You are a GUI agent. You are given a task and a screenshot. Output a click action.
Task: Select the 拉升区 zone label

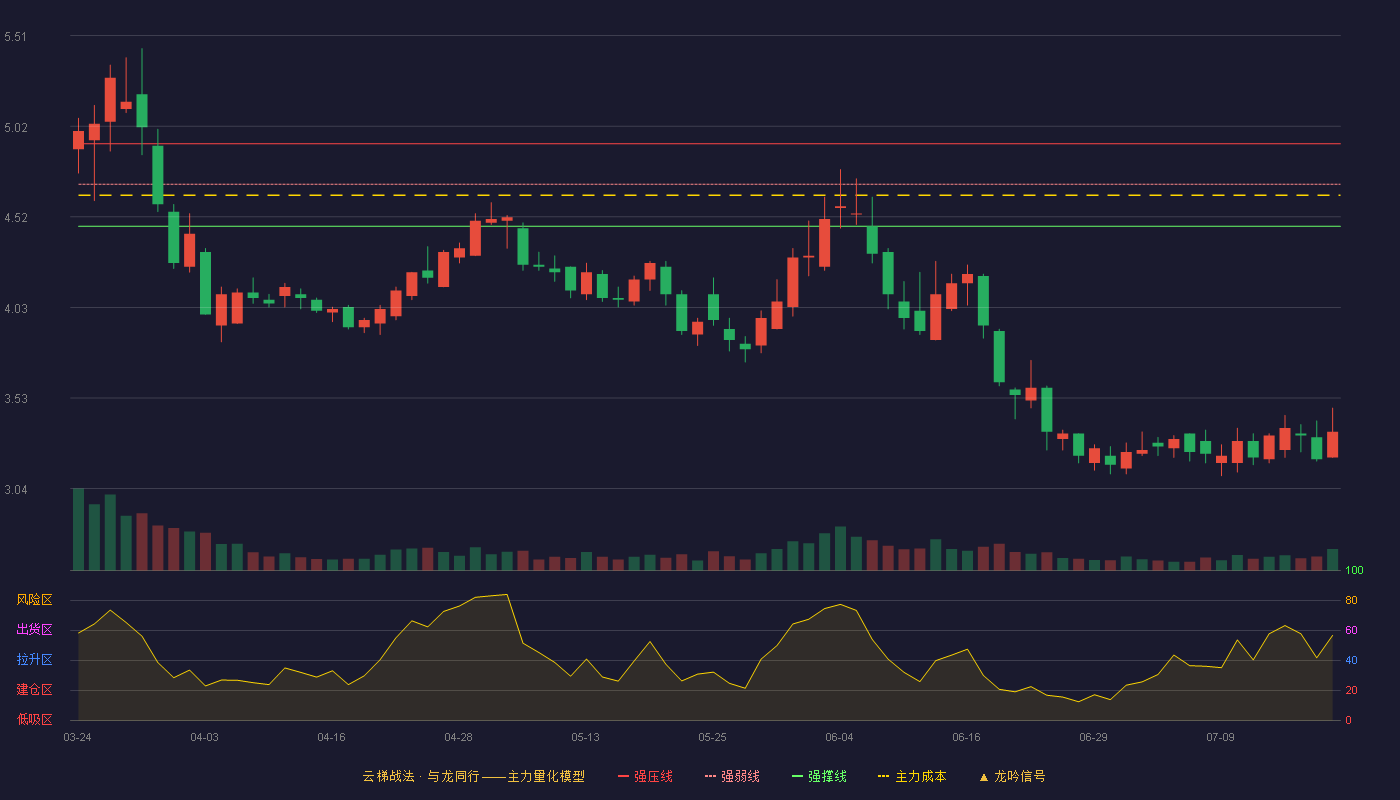[x=34, y=660]
